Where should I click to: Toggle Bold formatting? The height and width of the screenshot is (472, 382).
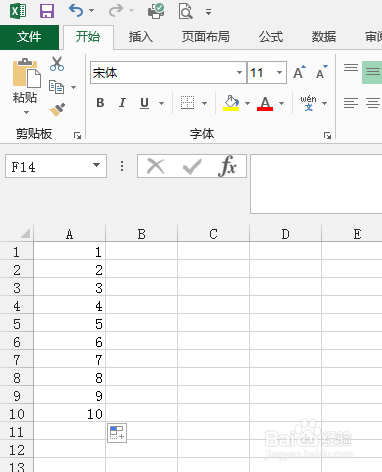tap(100, 103)
